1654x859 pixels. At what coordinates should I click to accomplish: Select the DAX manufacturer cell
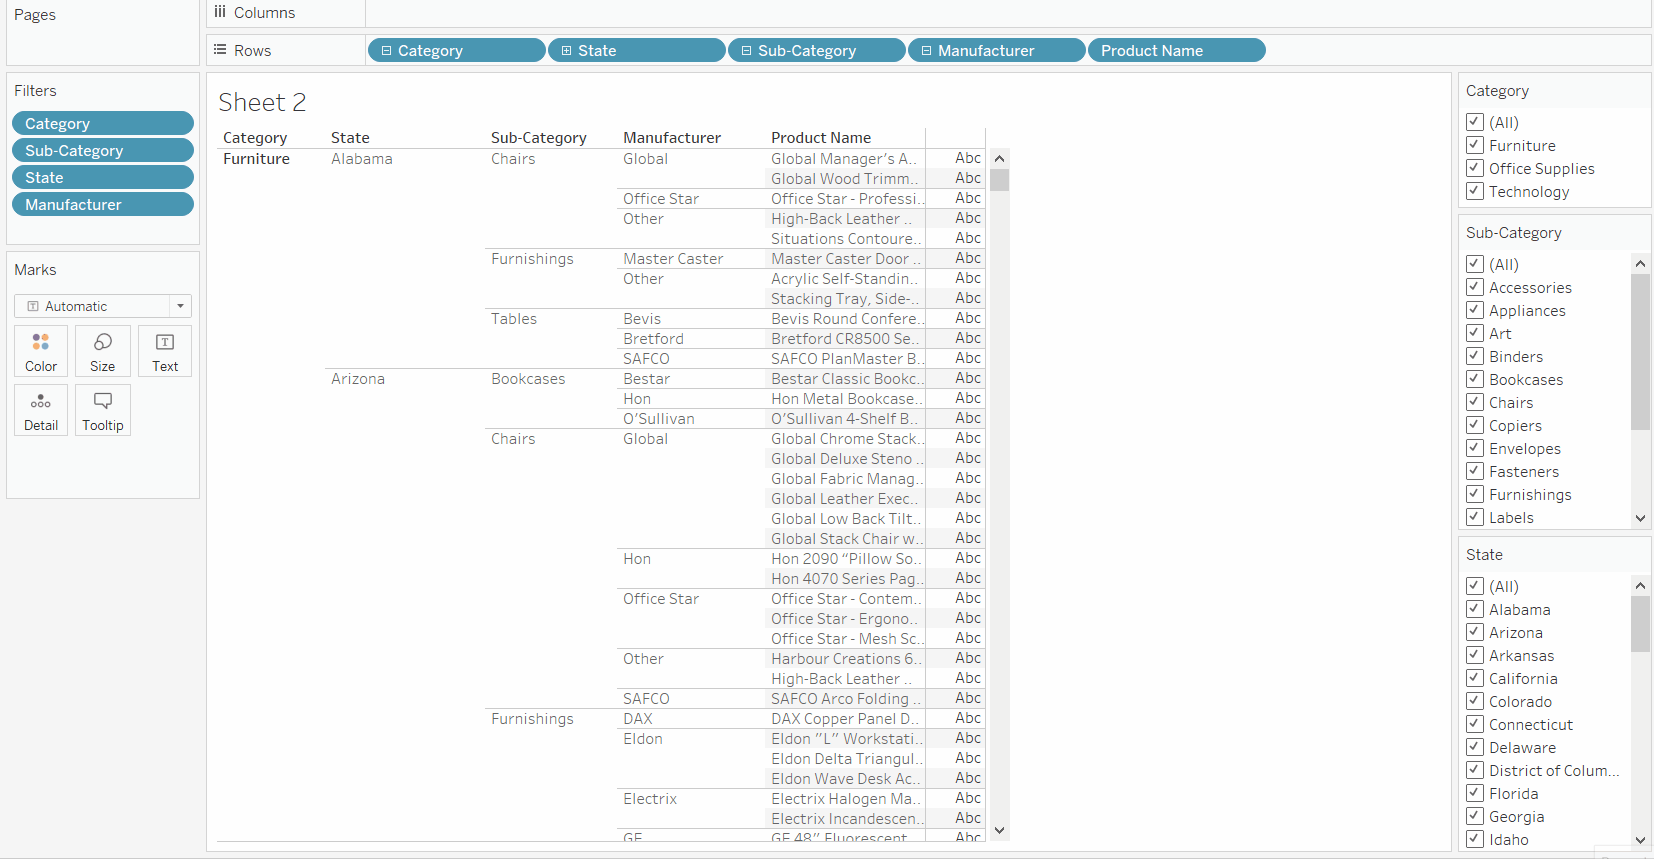point(638,719)
